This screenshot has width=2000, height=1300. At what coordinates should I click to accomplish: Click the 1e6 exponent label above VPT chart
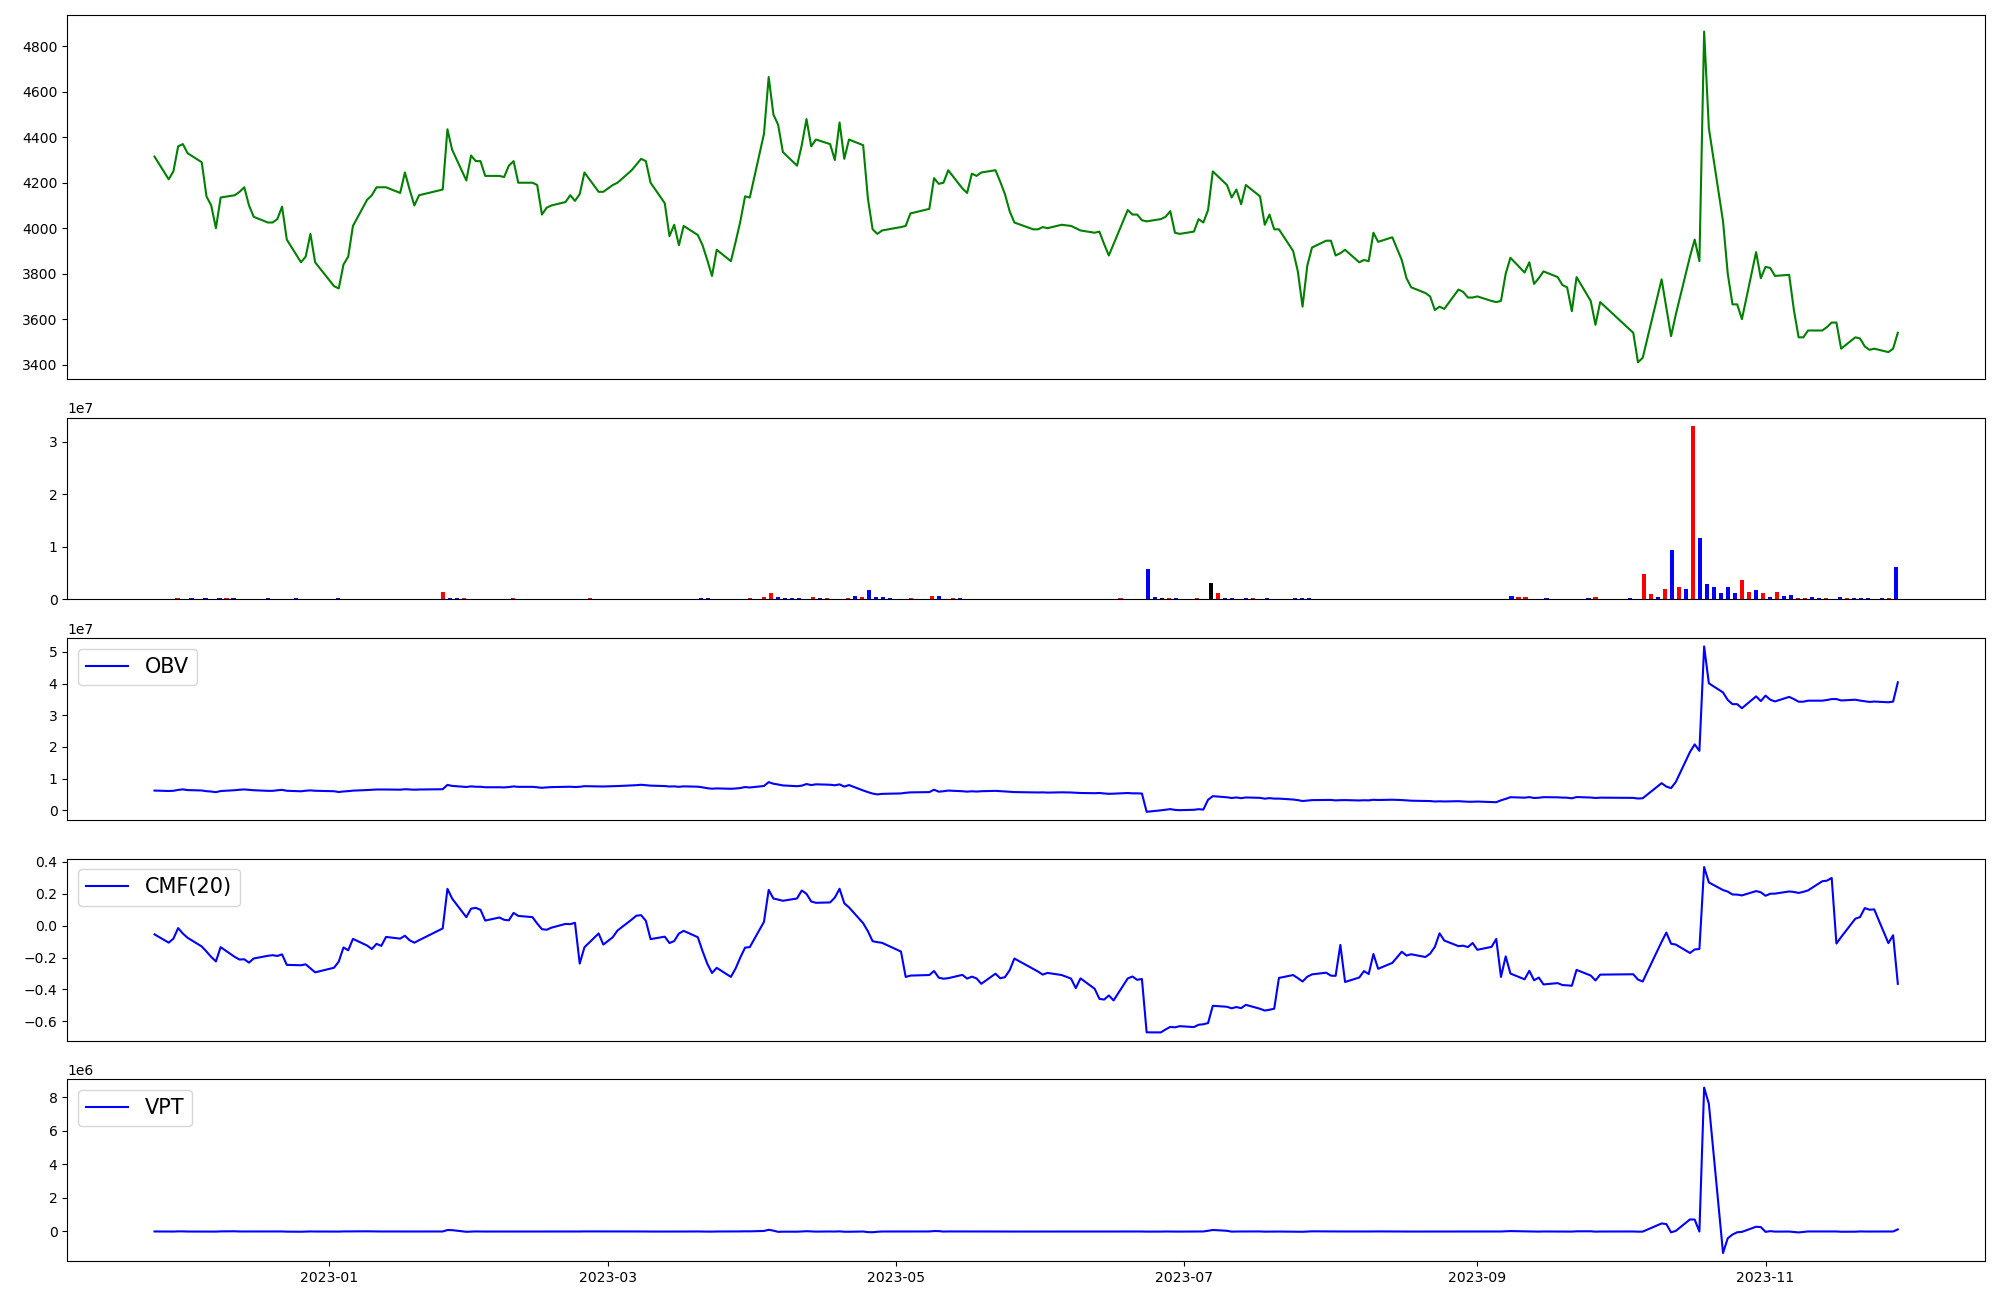(x=81, y=1070)
